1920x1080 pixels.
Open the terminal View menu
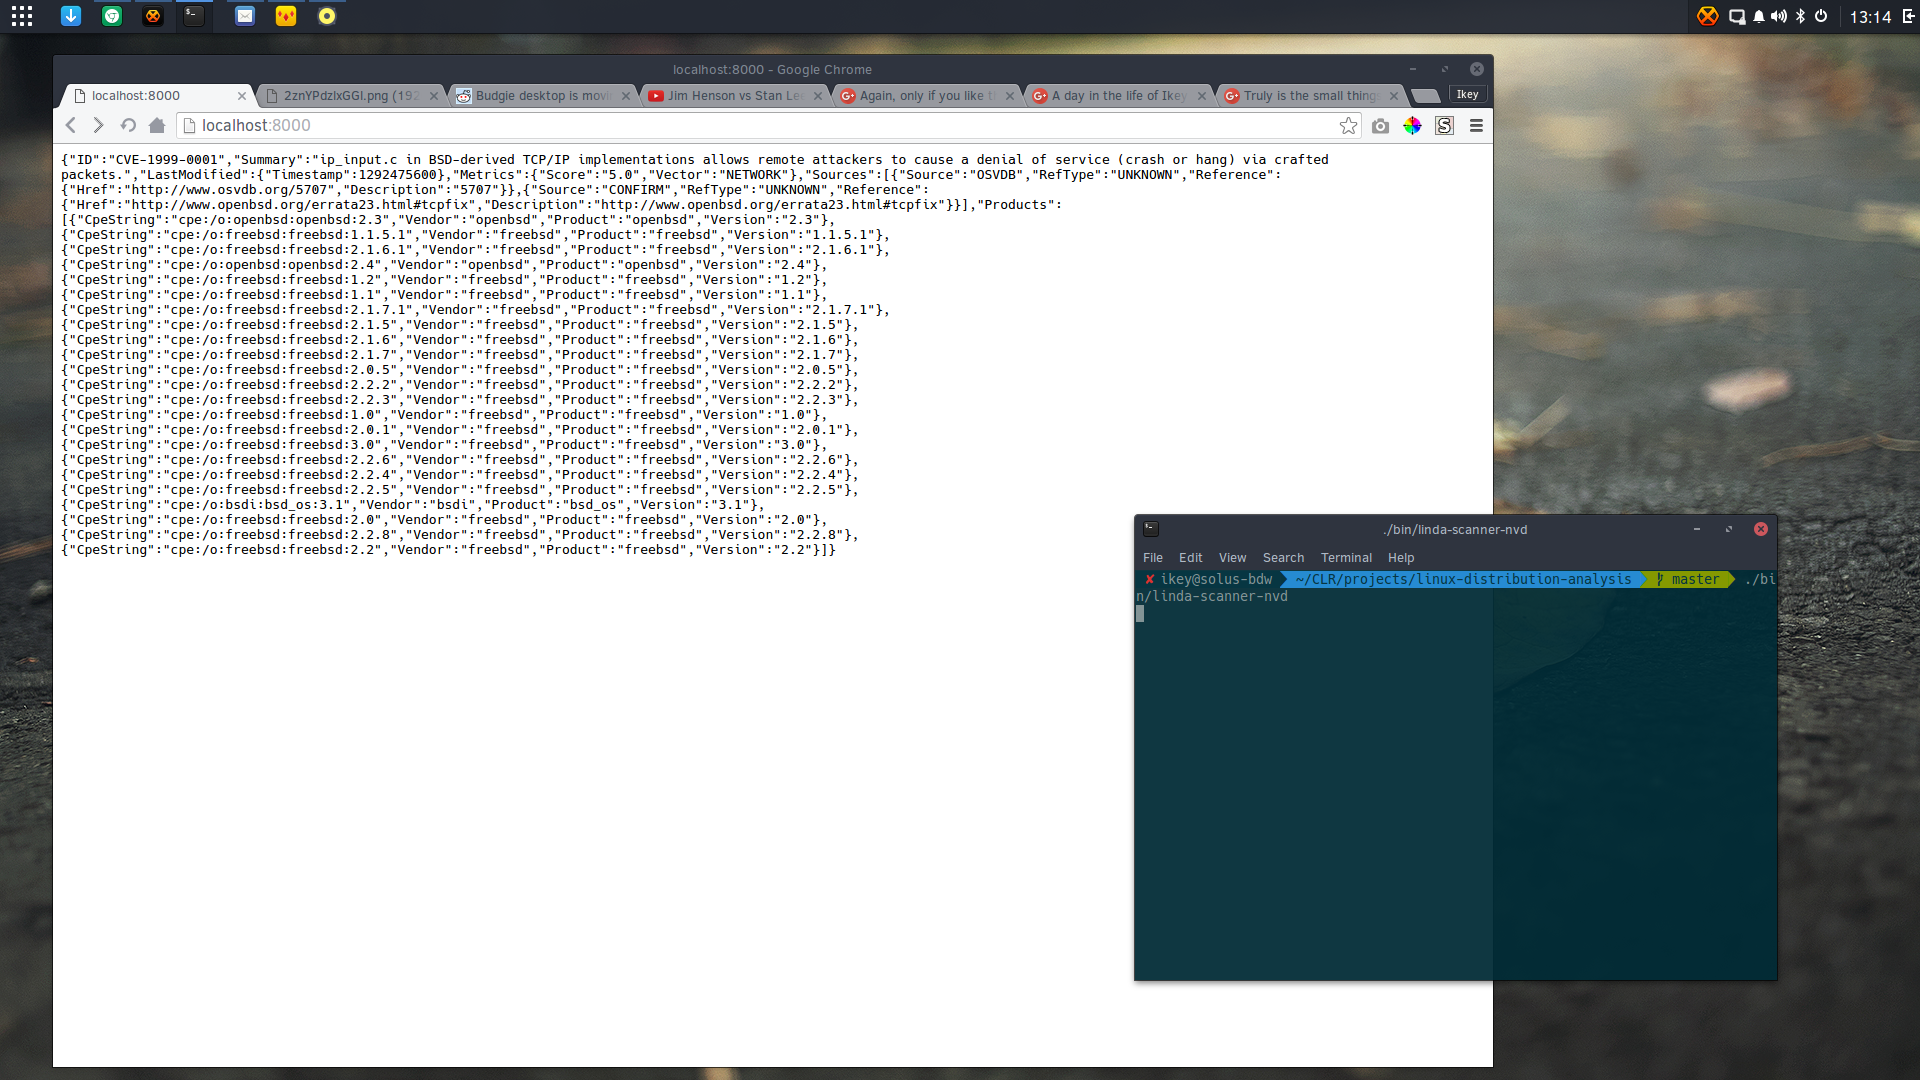(1232, 558)
